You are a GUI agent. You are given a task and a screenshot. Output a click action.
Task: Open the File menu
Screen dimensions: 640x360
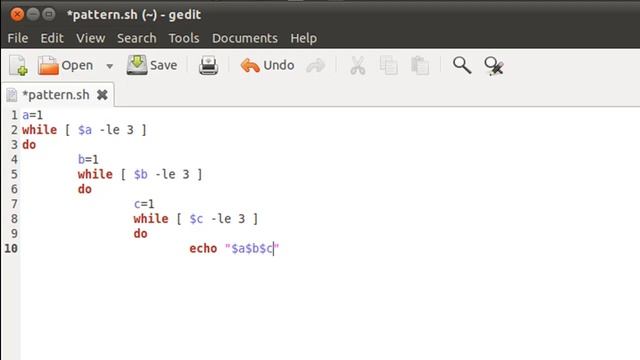18,38
